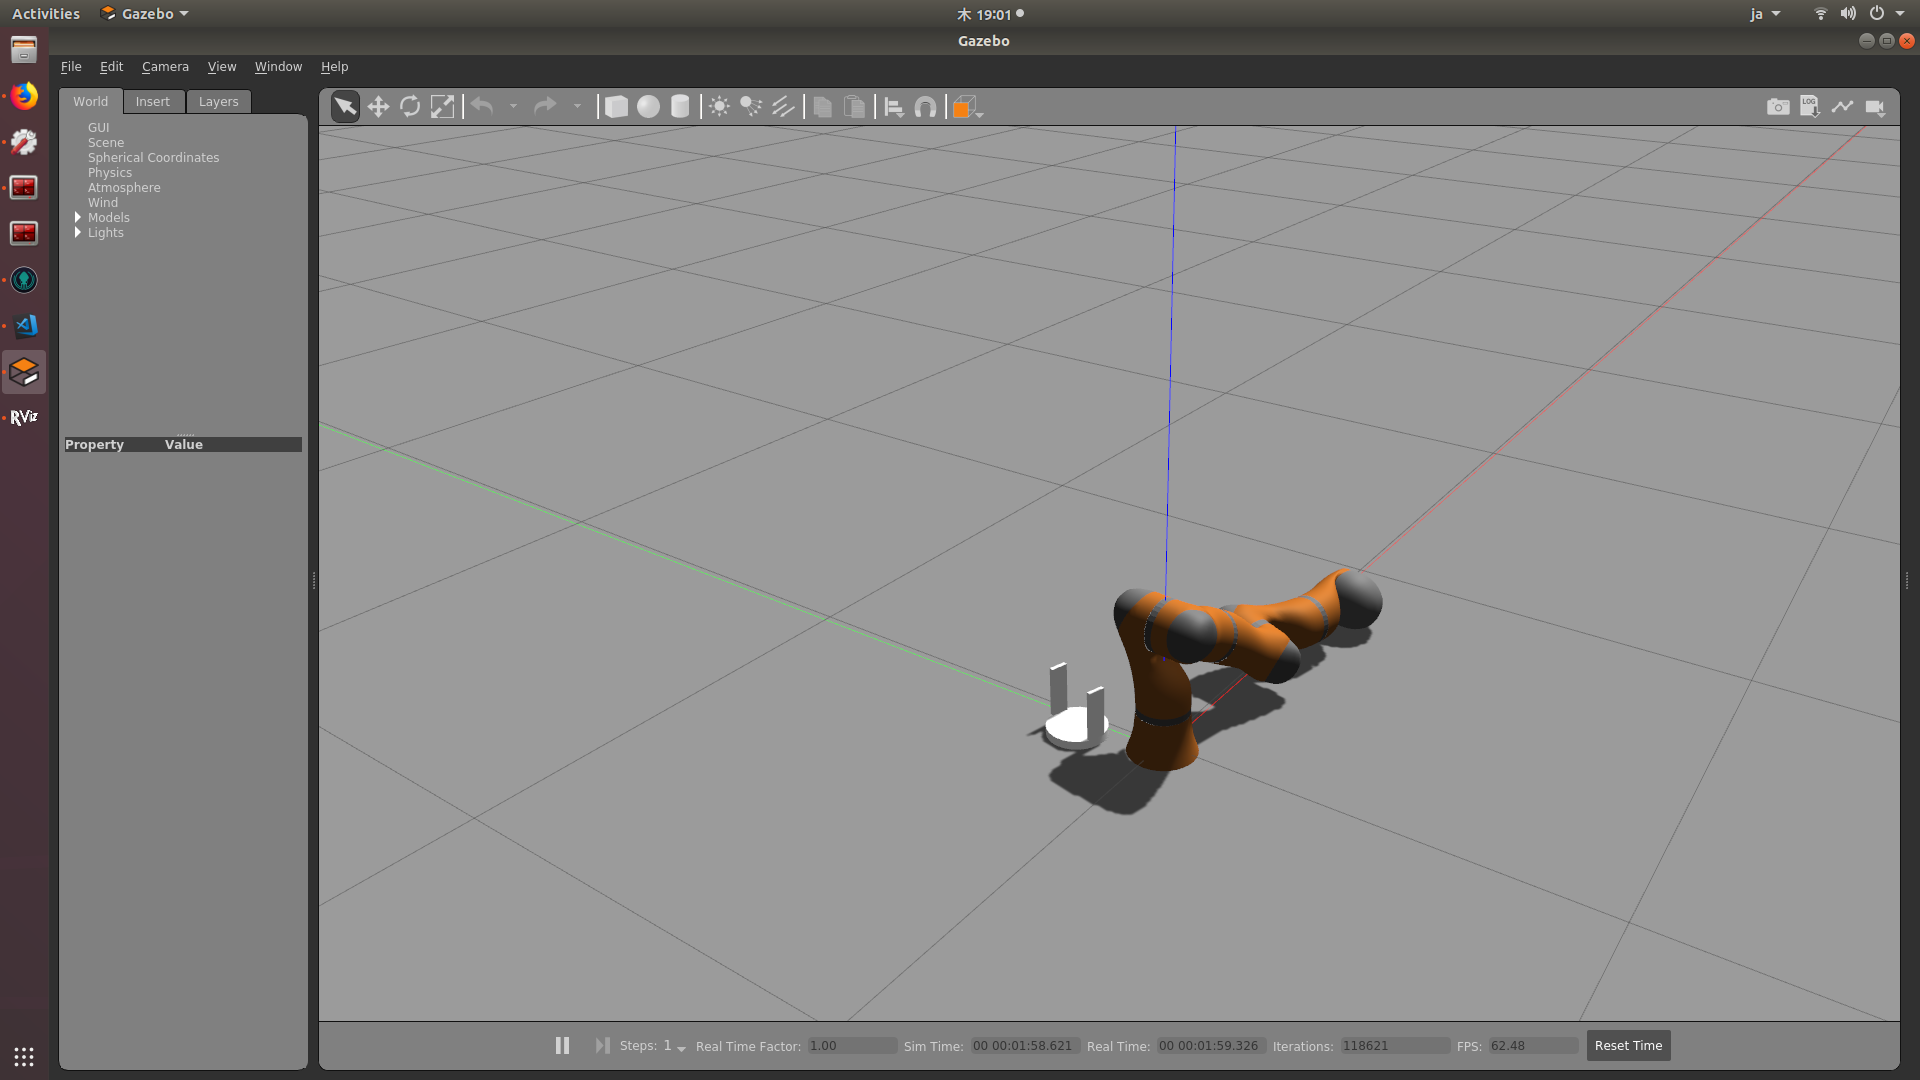Image resolution: width=1920 pixels, height=1080 pixels.
Task: Select Atmosphere in the world tree
Action: [124, 187]
